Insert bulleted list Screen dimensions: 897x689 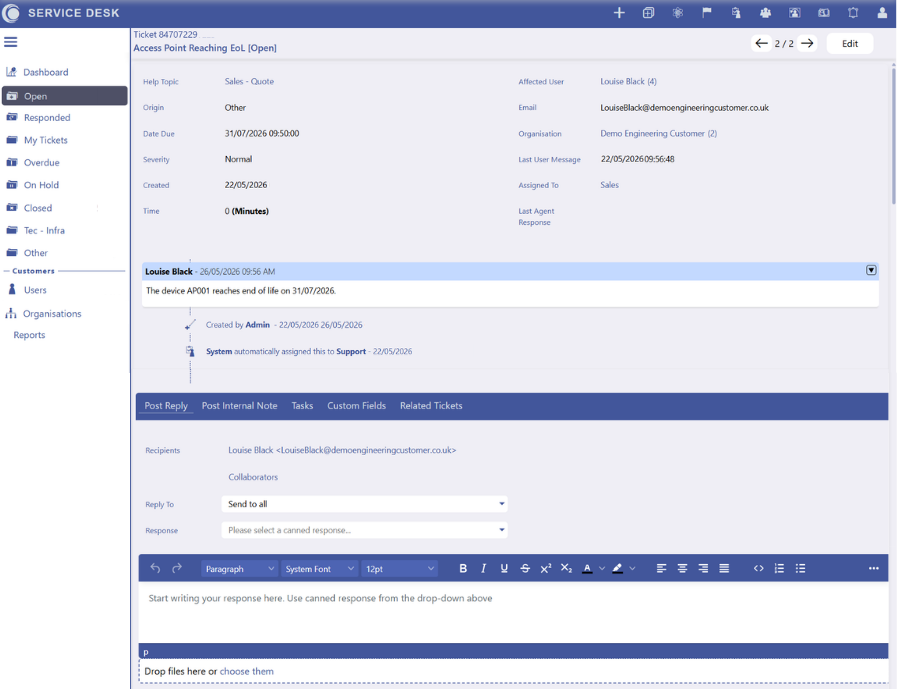800,568
